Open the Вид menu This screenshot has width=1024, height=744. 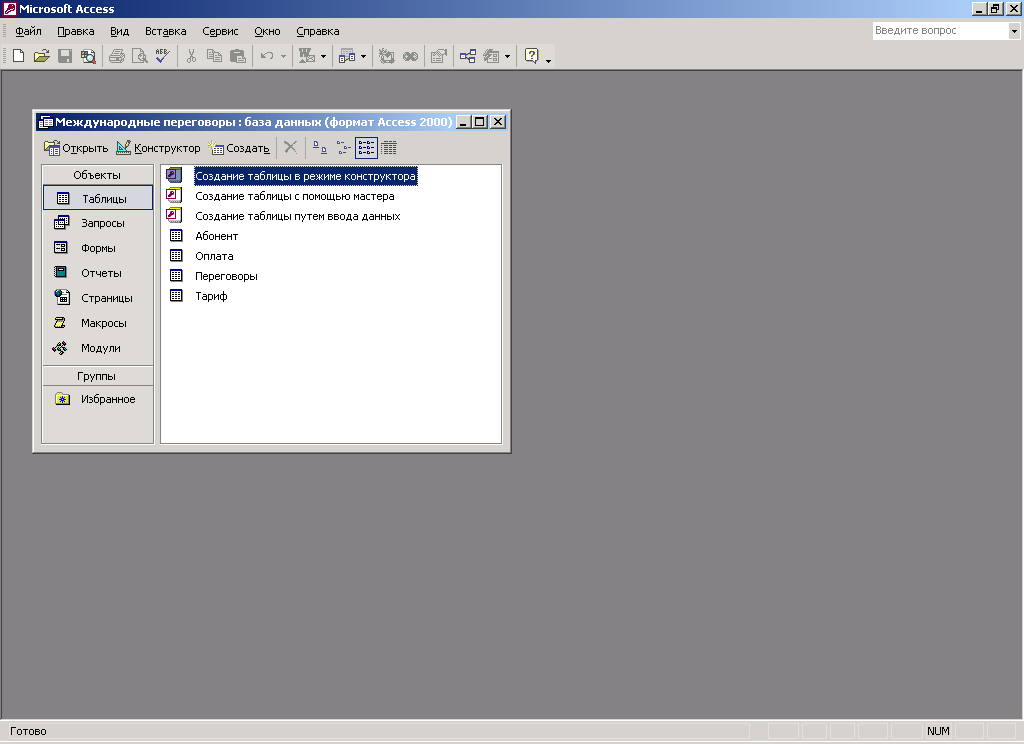tap(120, 31)
